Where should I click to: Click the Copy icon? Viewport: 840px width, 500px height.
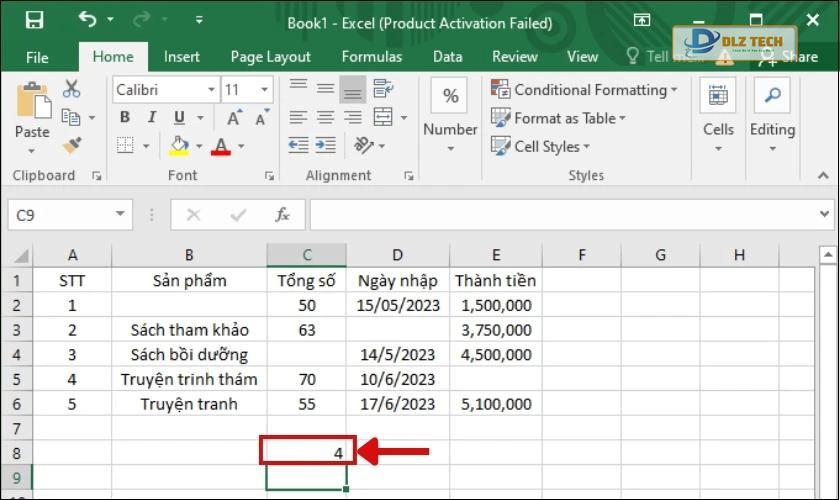point(71,117)
